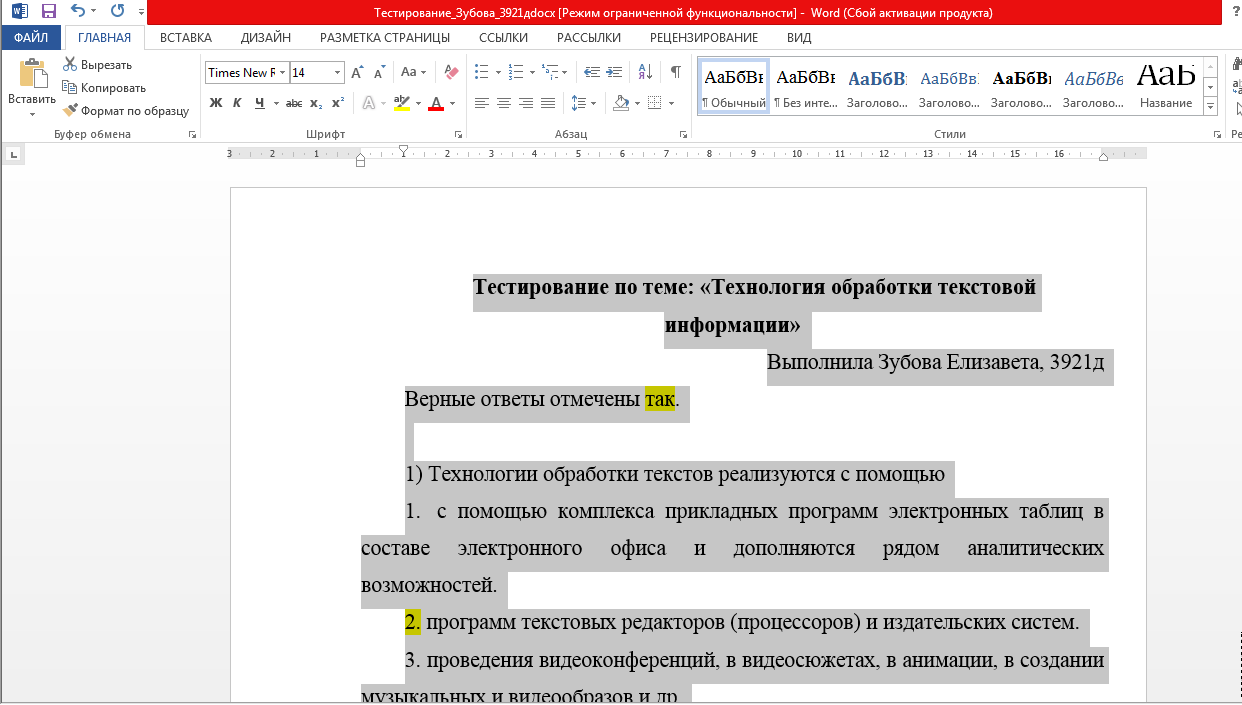Sort text using the A-Я sort icon

click(x=645, y=72)
